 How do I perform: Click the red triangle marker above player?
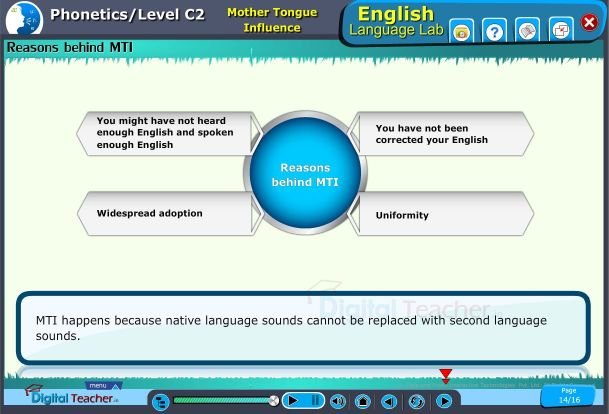(446, 376)
